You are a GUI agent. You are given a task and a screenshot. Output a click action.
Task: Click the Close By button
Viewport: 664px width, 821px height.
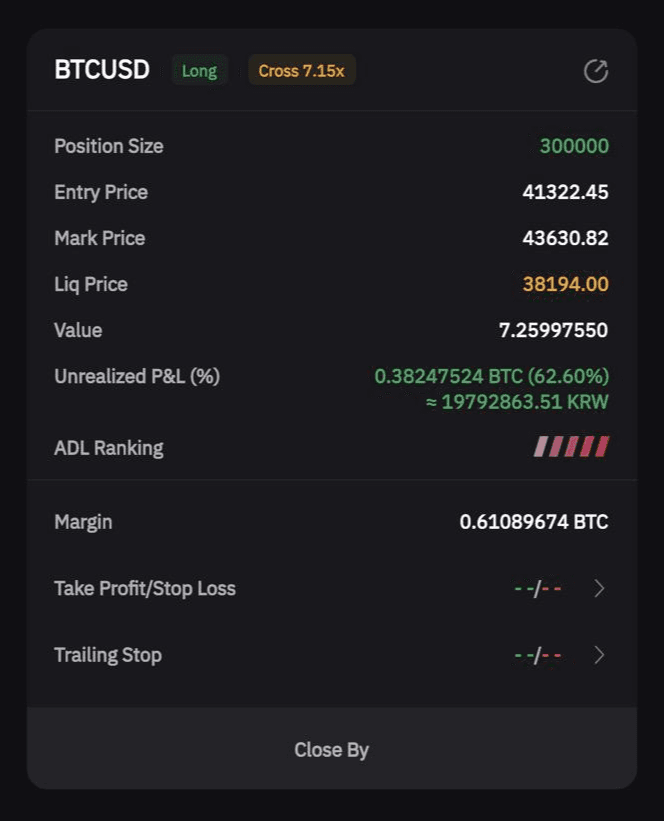point(332,749)
